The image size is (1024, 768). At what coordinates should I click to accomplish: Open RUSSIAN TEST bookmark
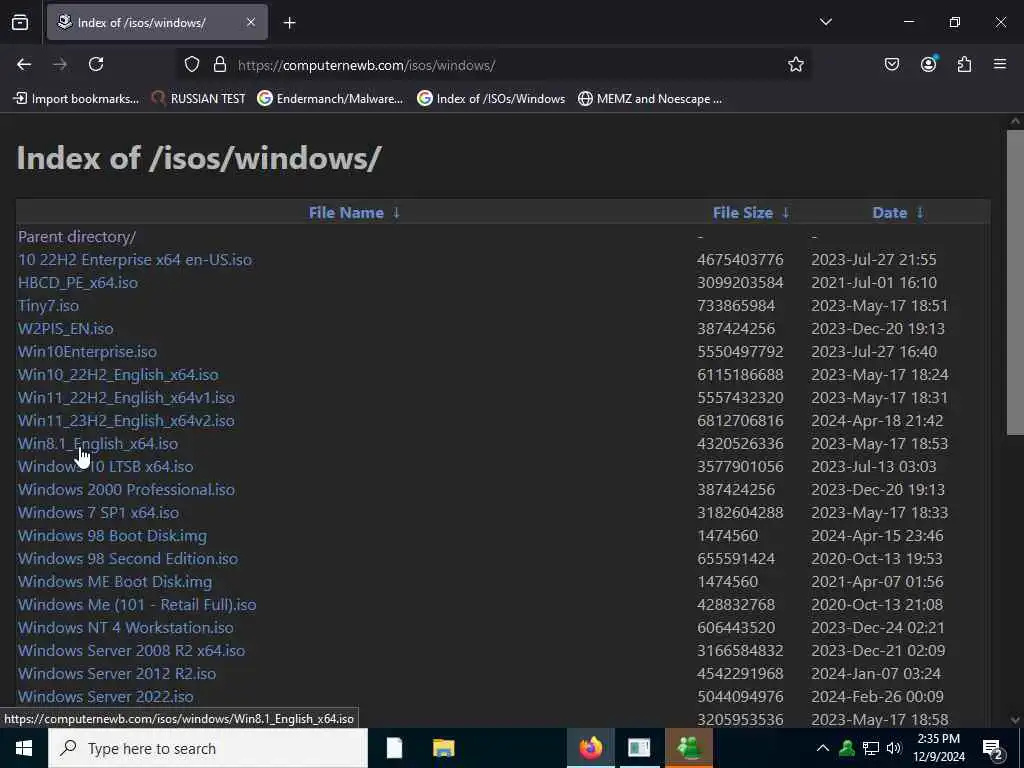(199, 99)
